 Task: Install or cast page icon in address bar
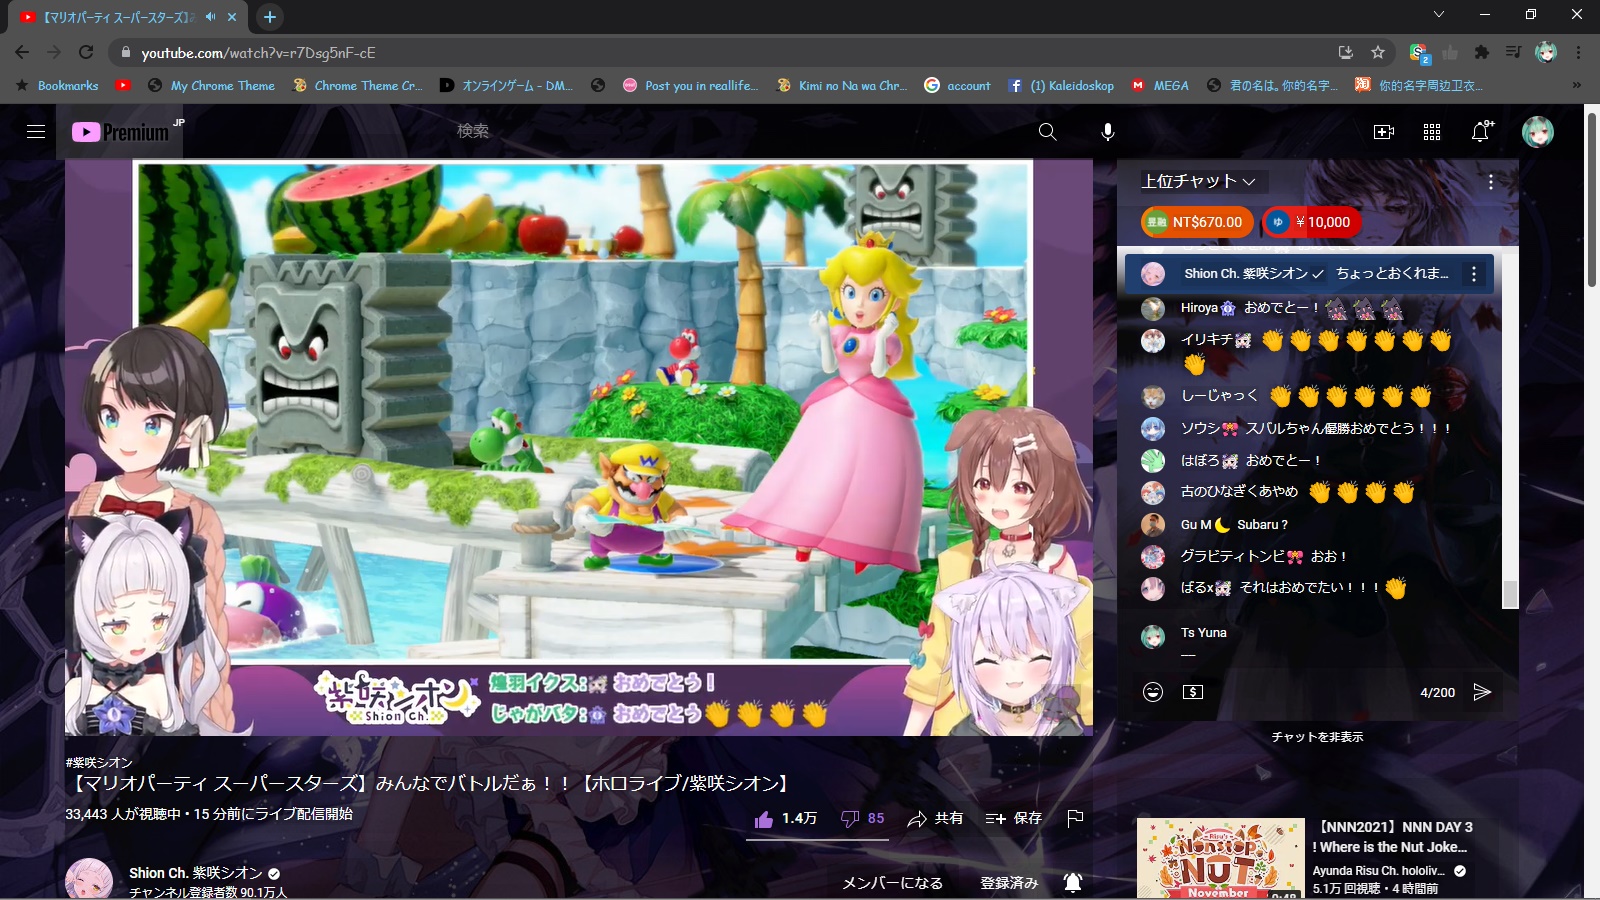[1346, 52]
